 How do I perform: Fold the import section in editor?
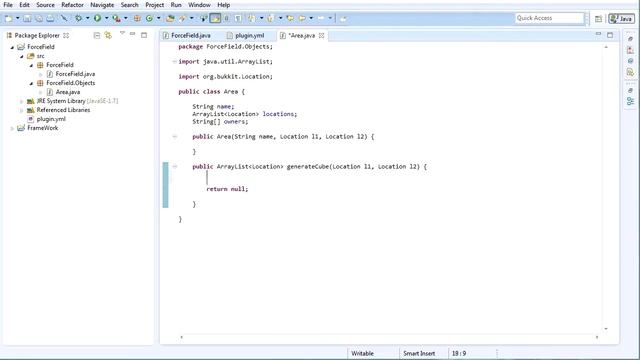175,62
